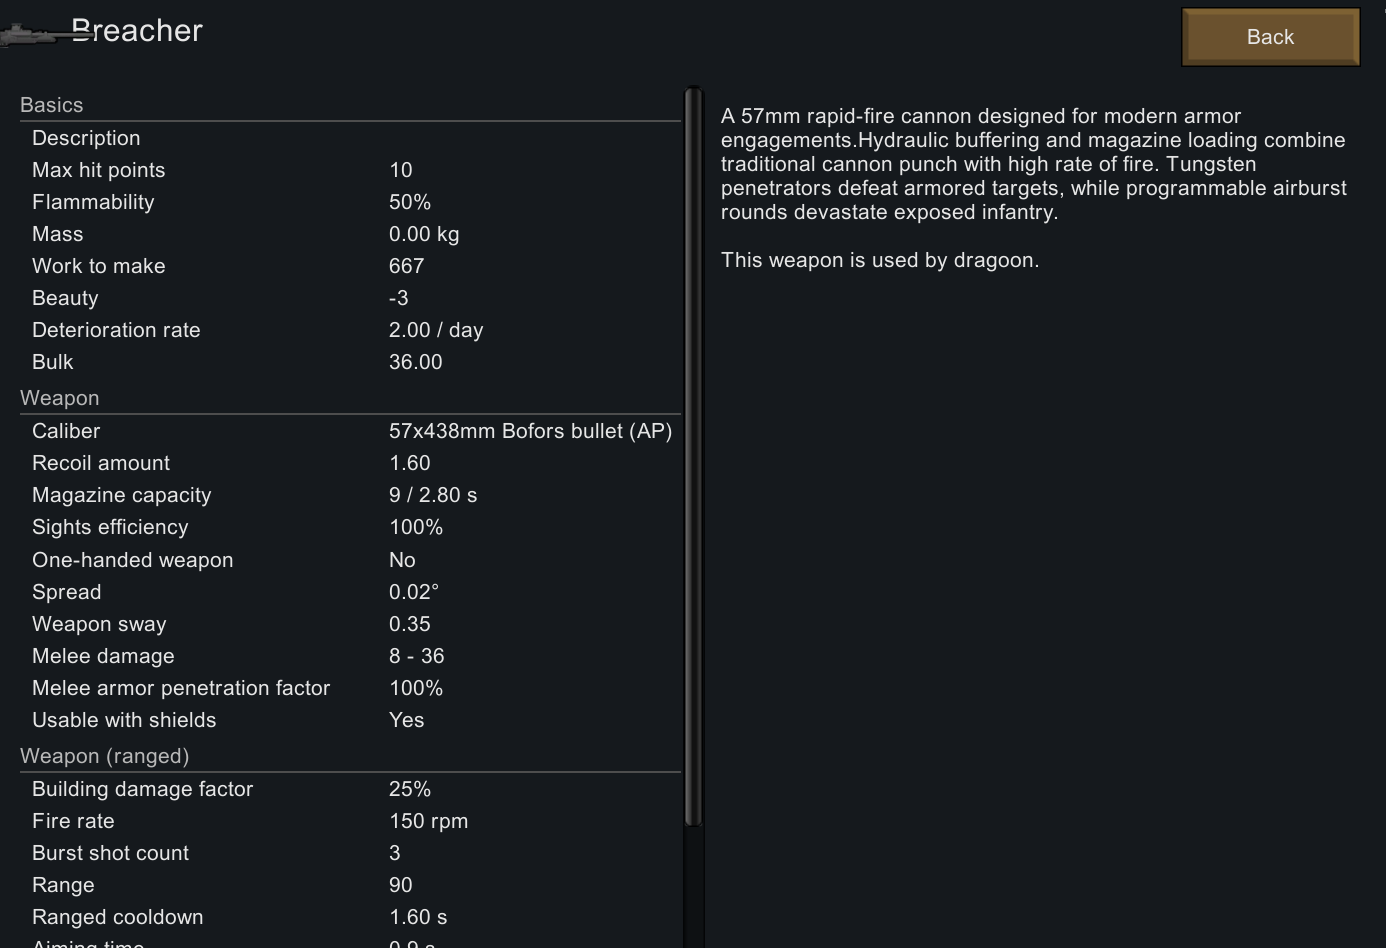The image size is (1386, 948).
Task: Click the Flammability stat row
Action: [350, 202]
